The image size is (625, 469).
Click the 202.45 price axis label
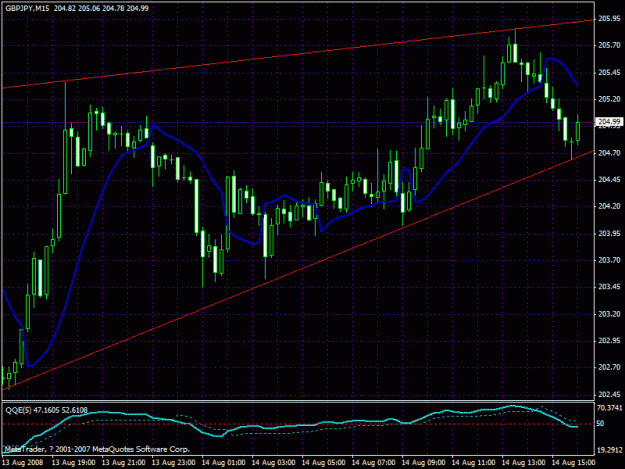pyautogui.click(x=609, y=394)
